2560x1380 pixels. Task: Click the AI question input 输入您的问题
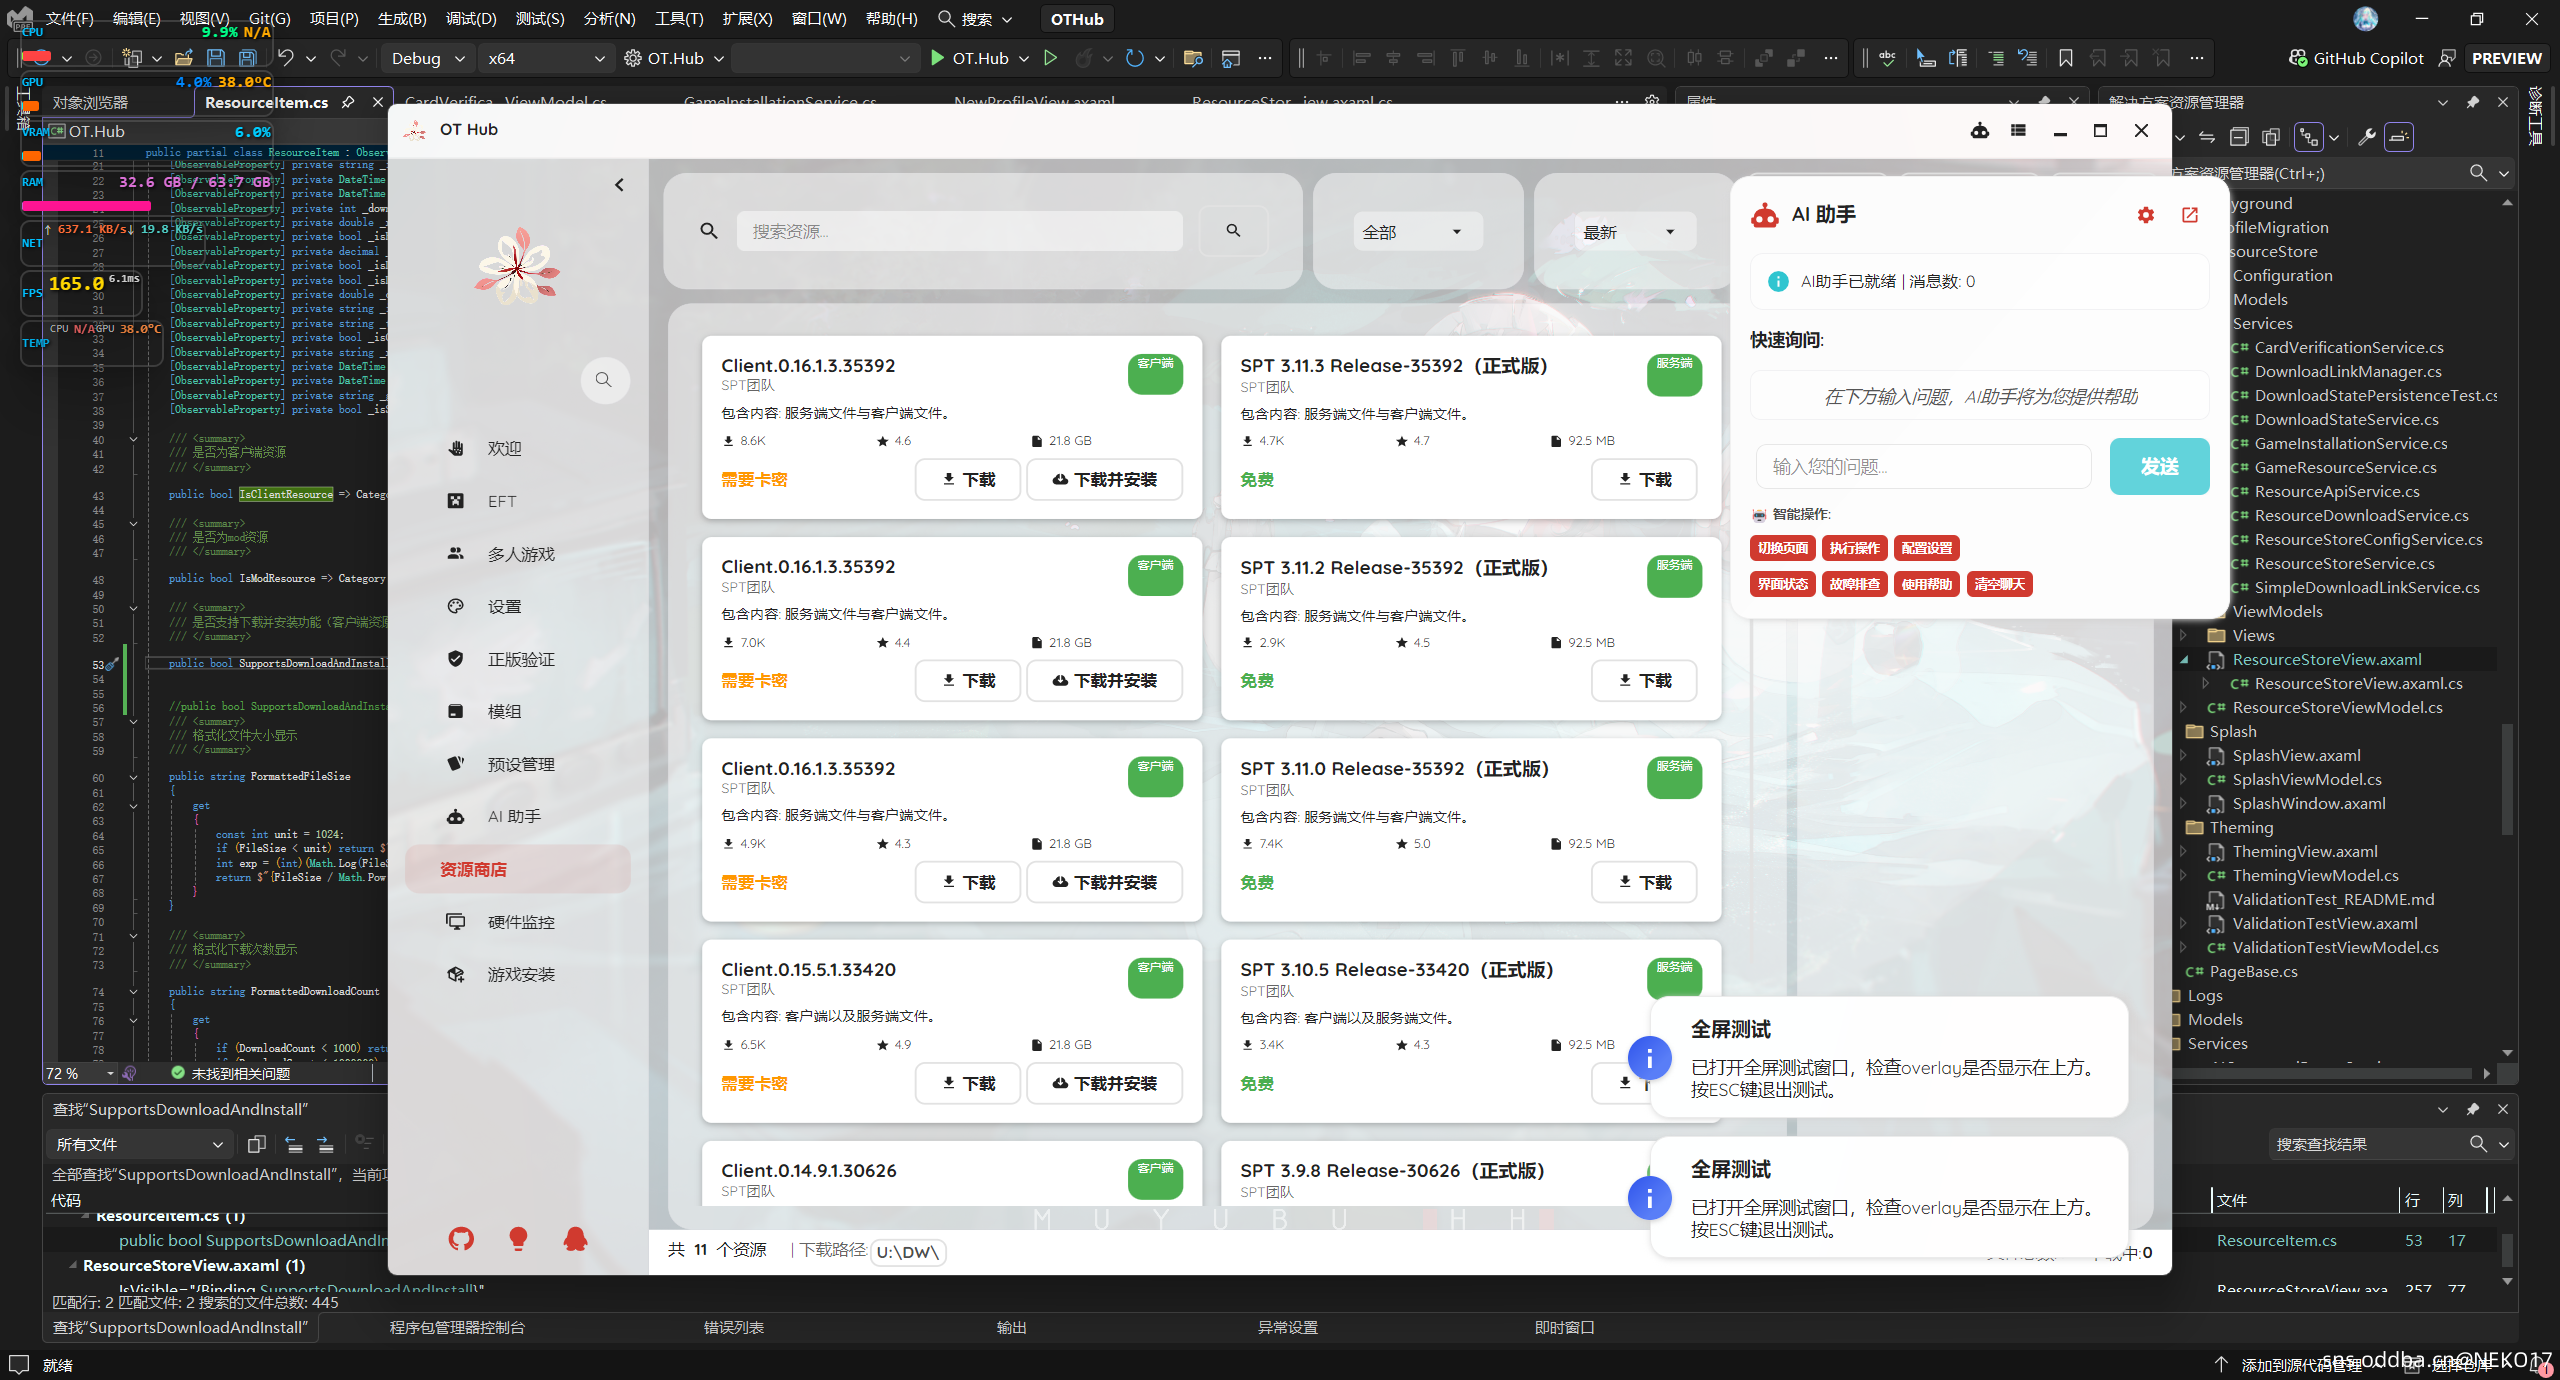pos(1923,466)
